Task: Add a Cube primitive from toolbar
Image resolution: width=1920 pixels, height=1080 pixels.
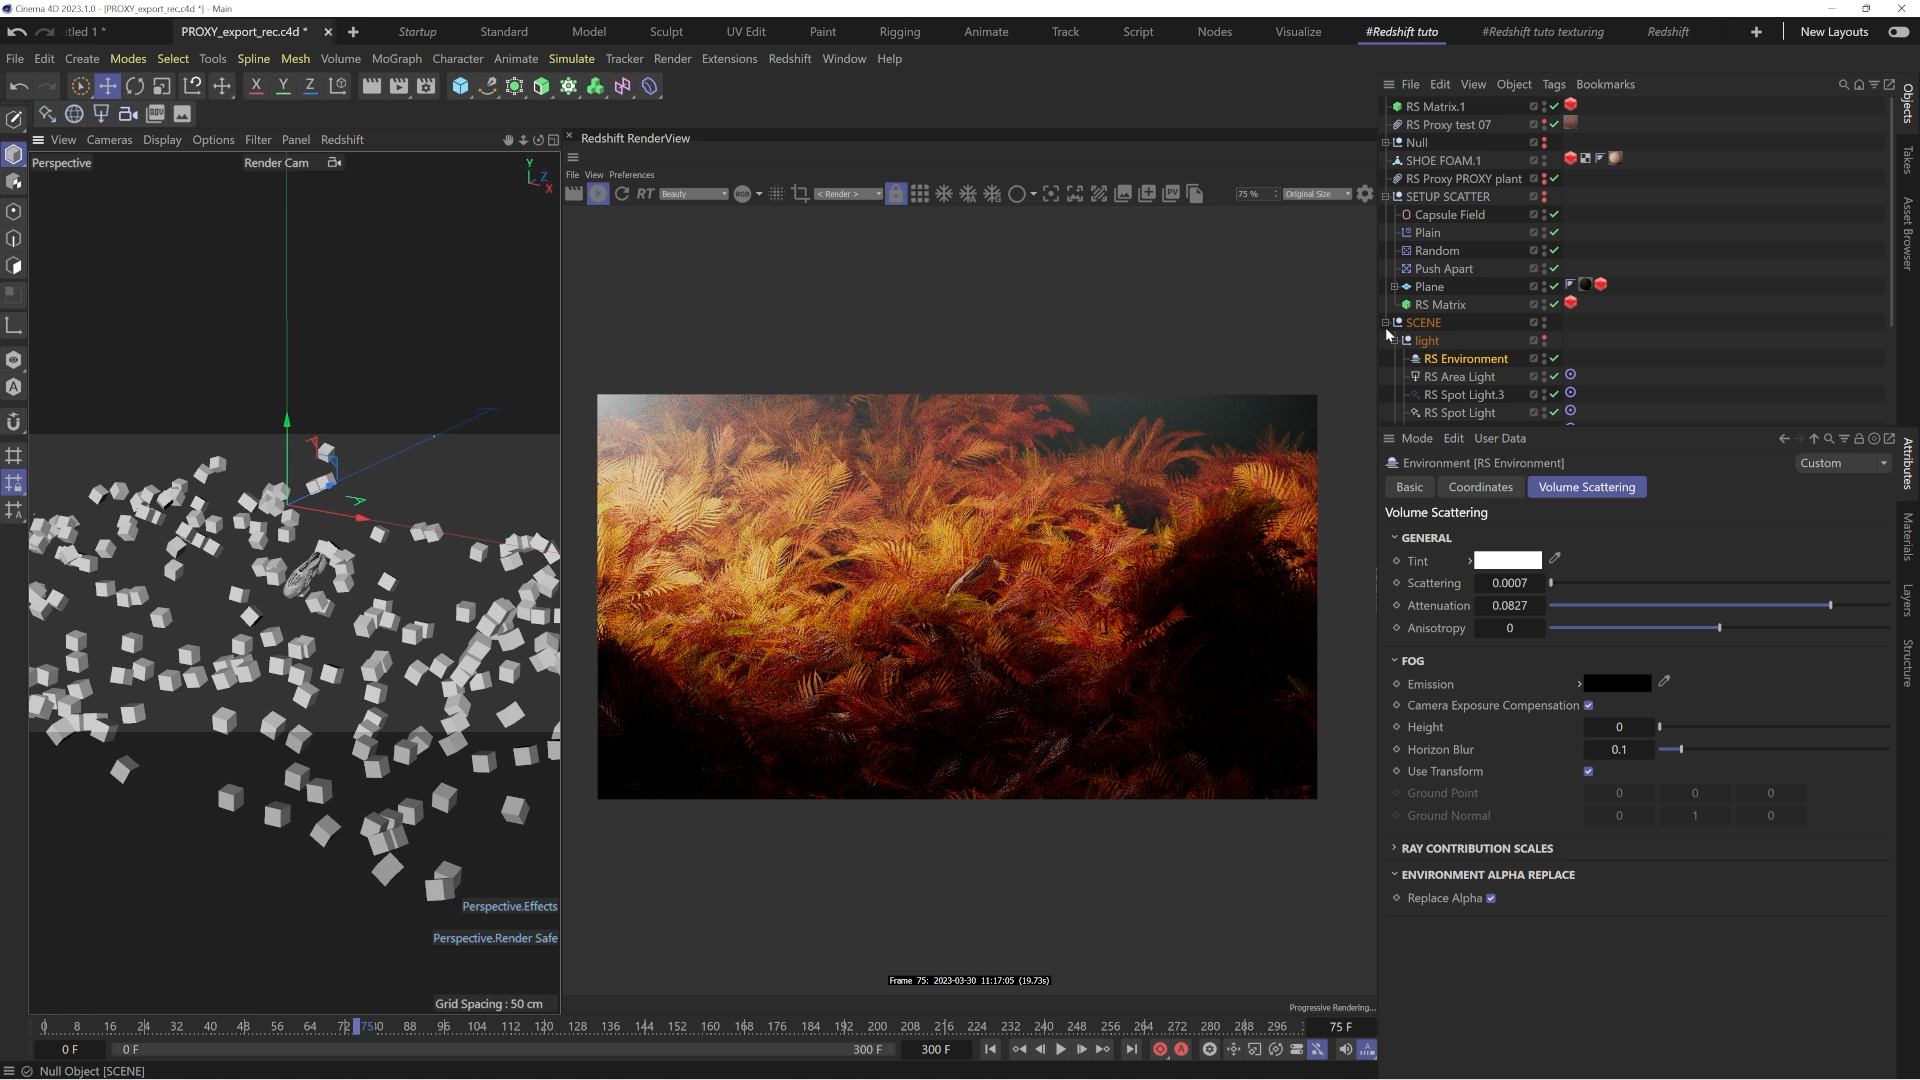Action: (x=460, y=86)
